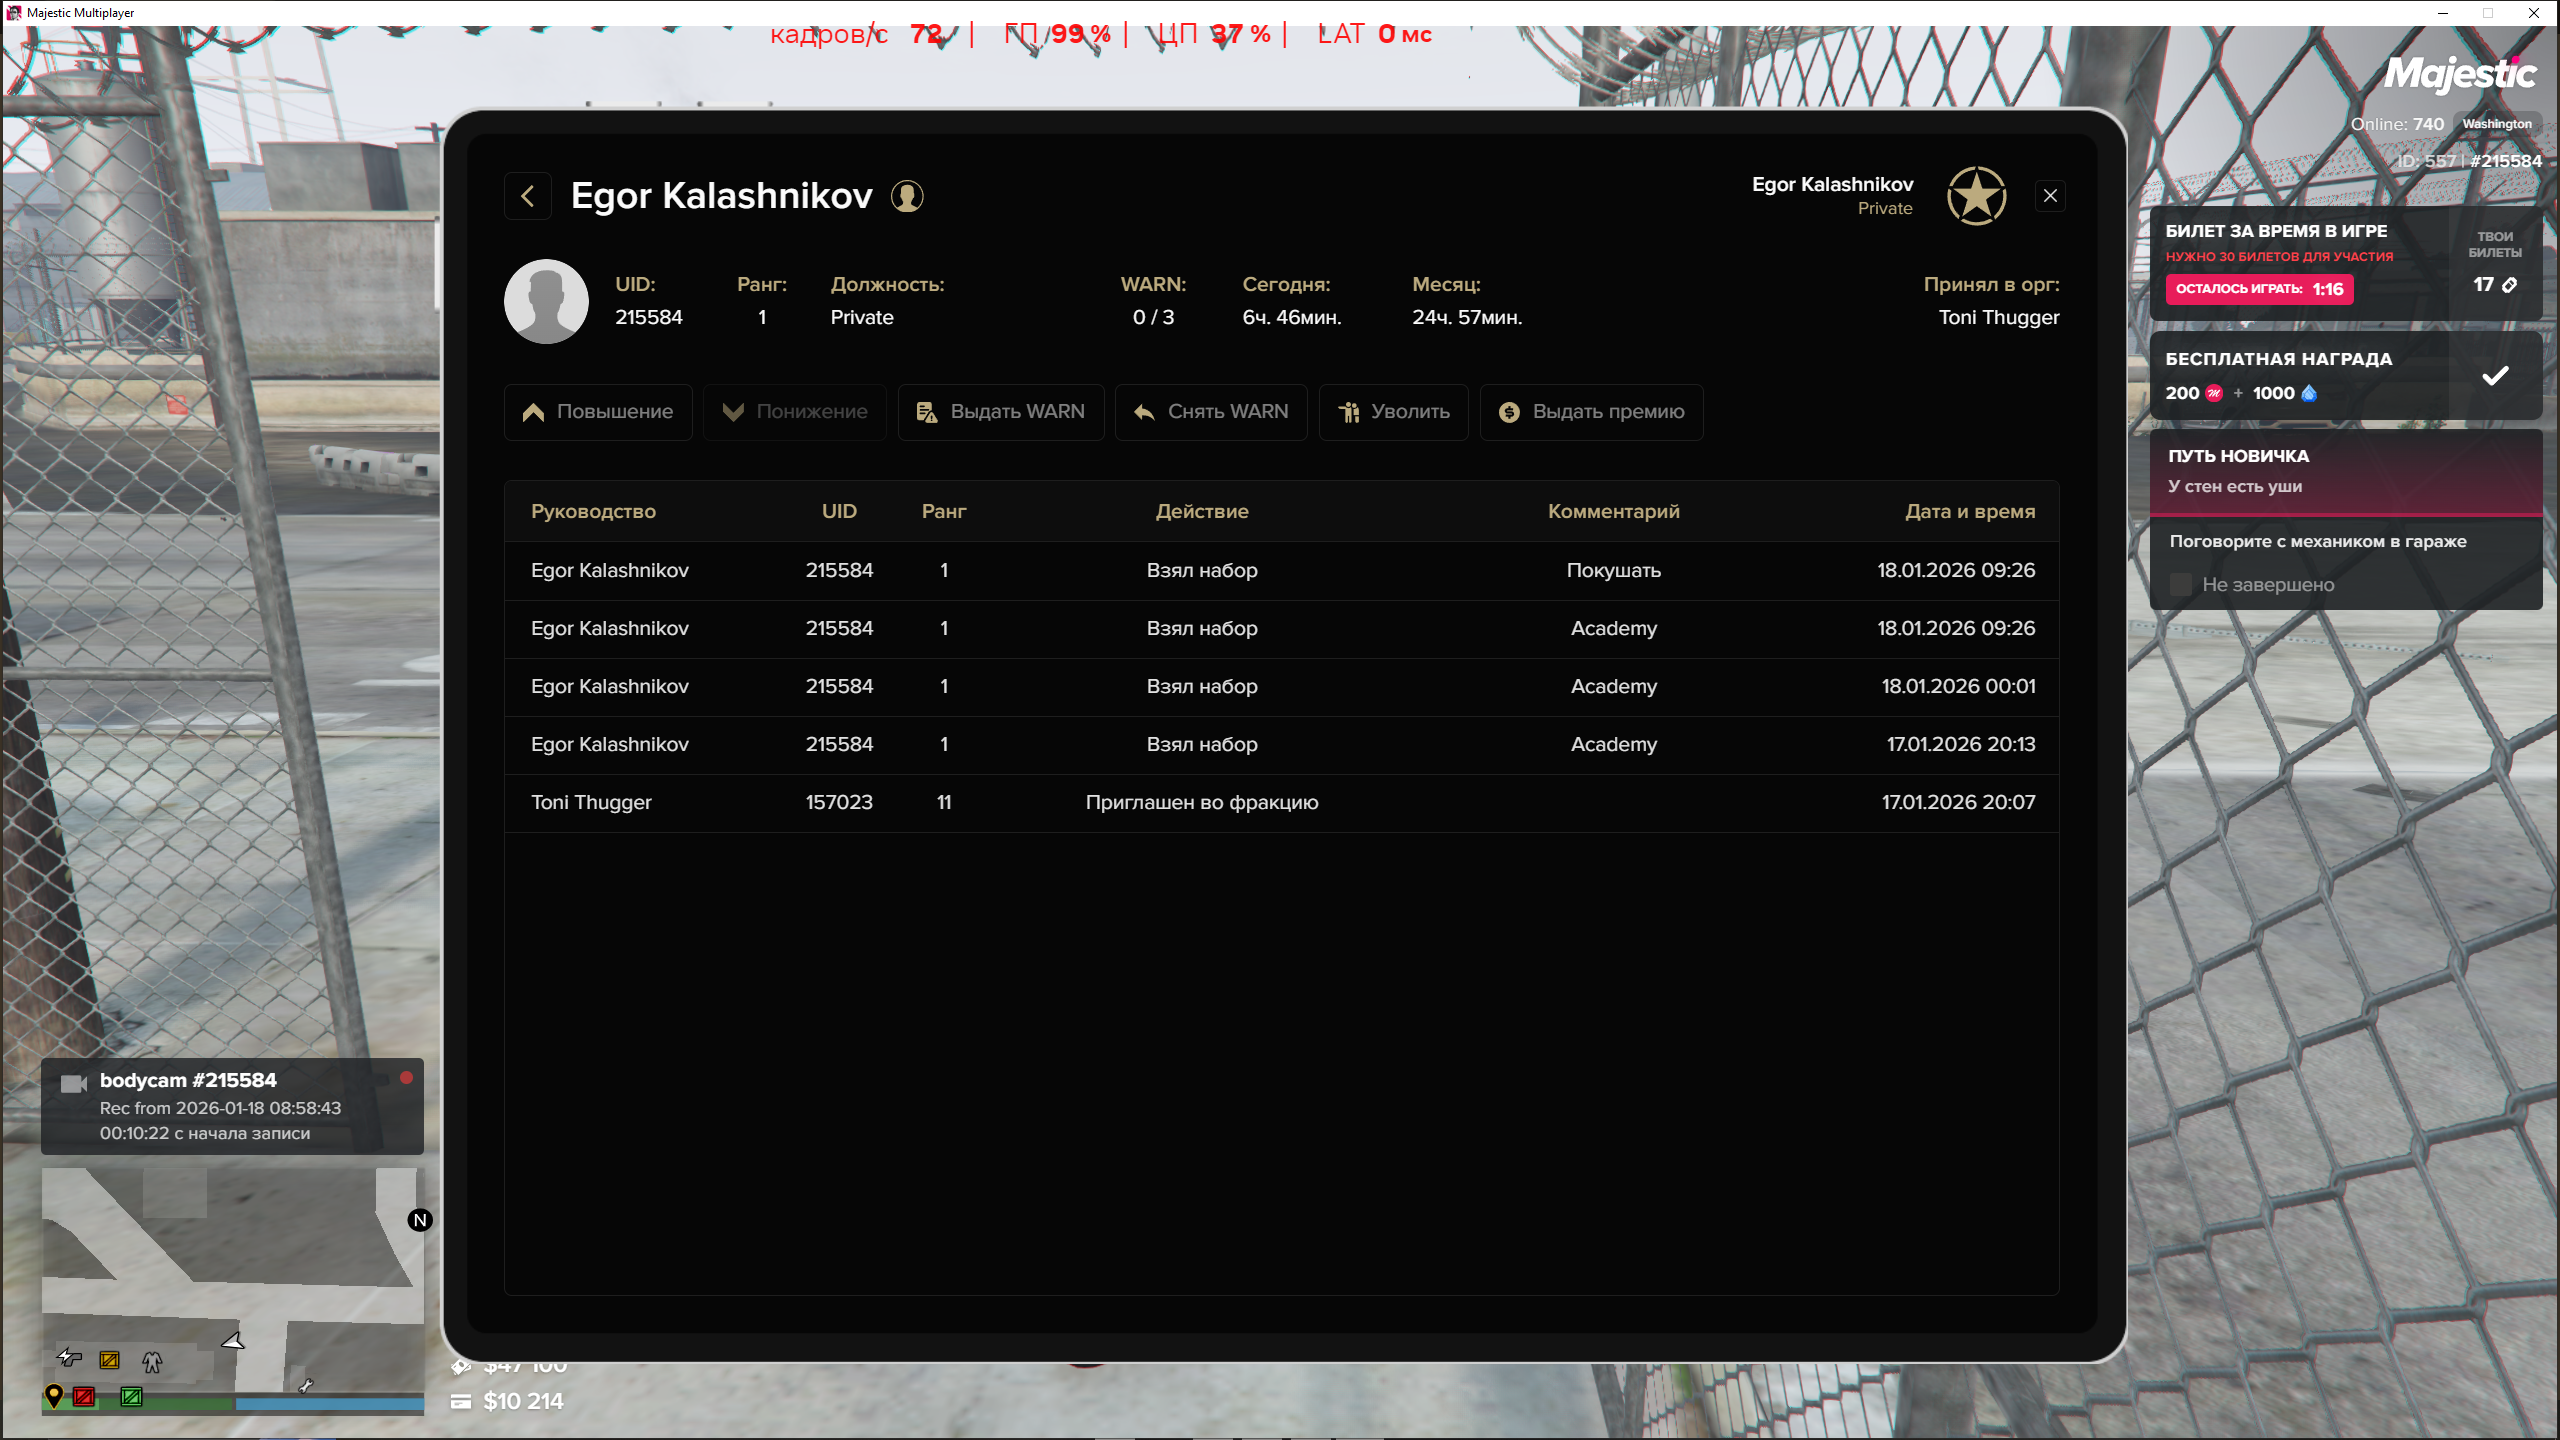The image size is (2560, 1440).
Task: Click the gray player avatar picture
Action: (546, 301)
